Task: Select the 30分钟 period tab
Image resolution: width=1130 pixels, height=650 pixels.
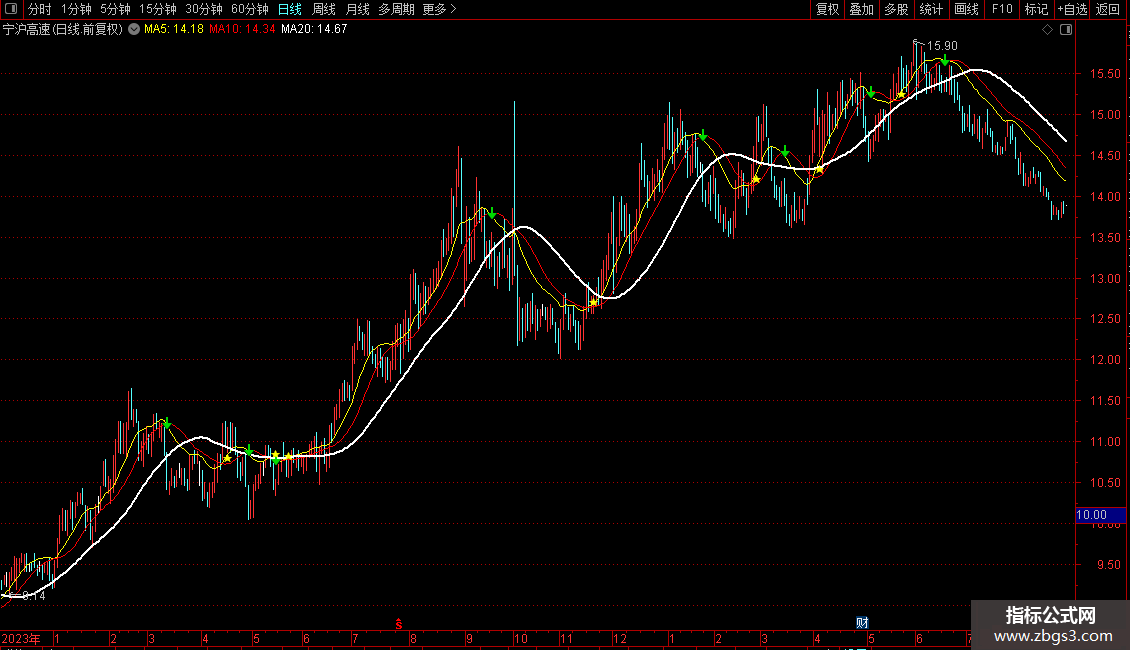Action: click(x=204, y=9)
